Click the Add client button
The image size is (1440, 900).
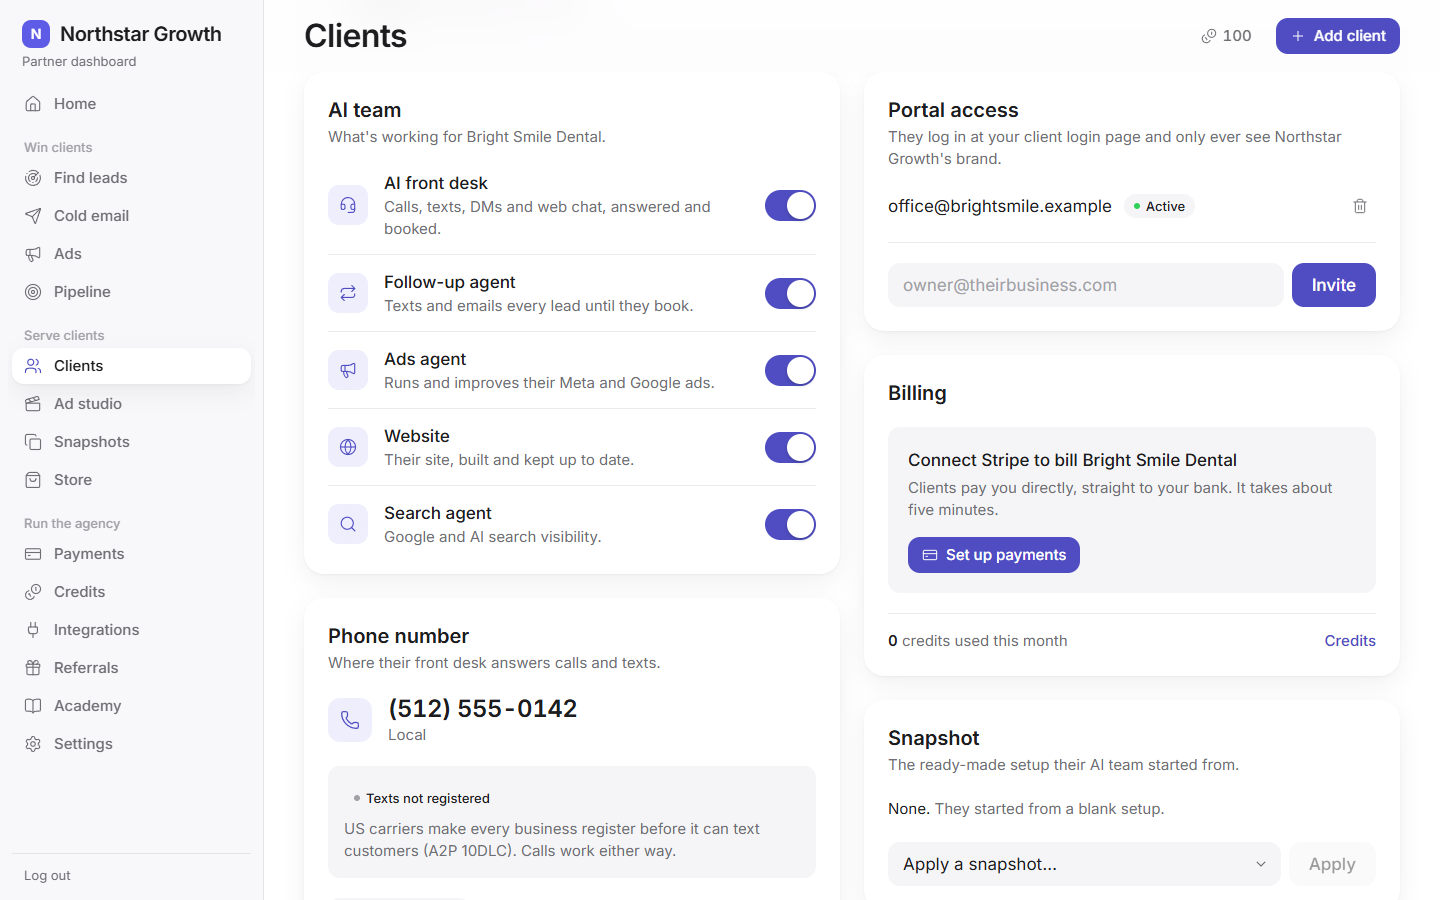coord(1338,36)
